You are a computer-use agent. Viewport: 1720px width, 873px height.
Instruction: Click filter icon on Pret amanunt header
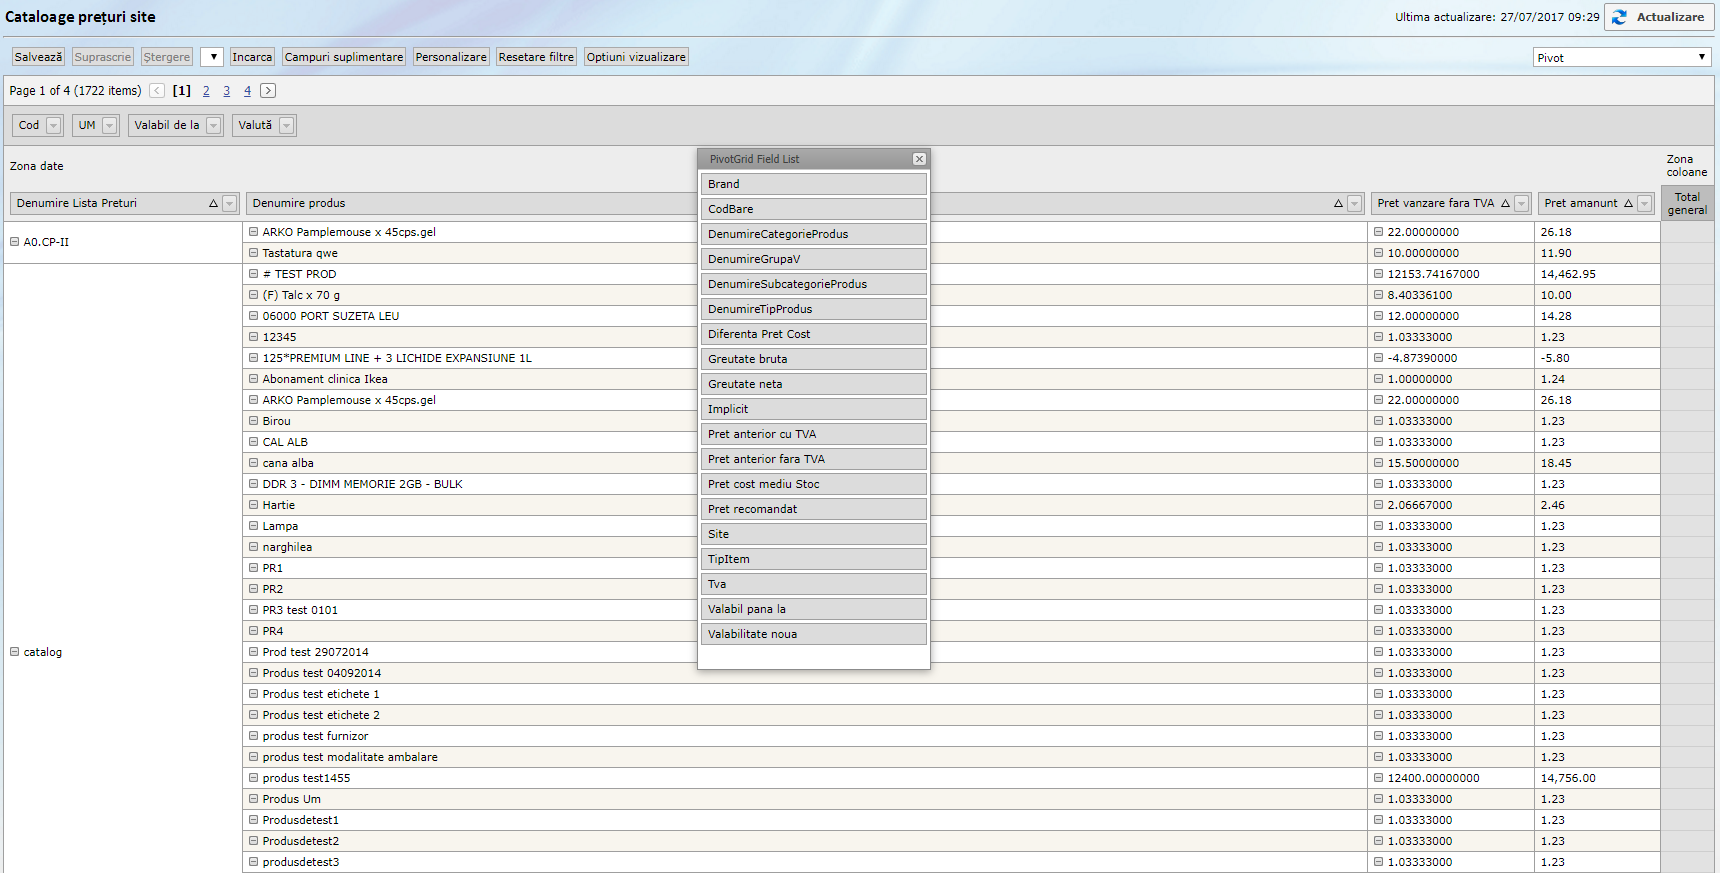1645,204
